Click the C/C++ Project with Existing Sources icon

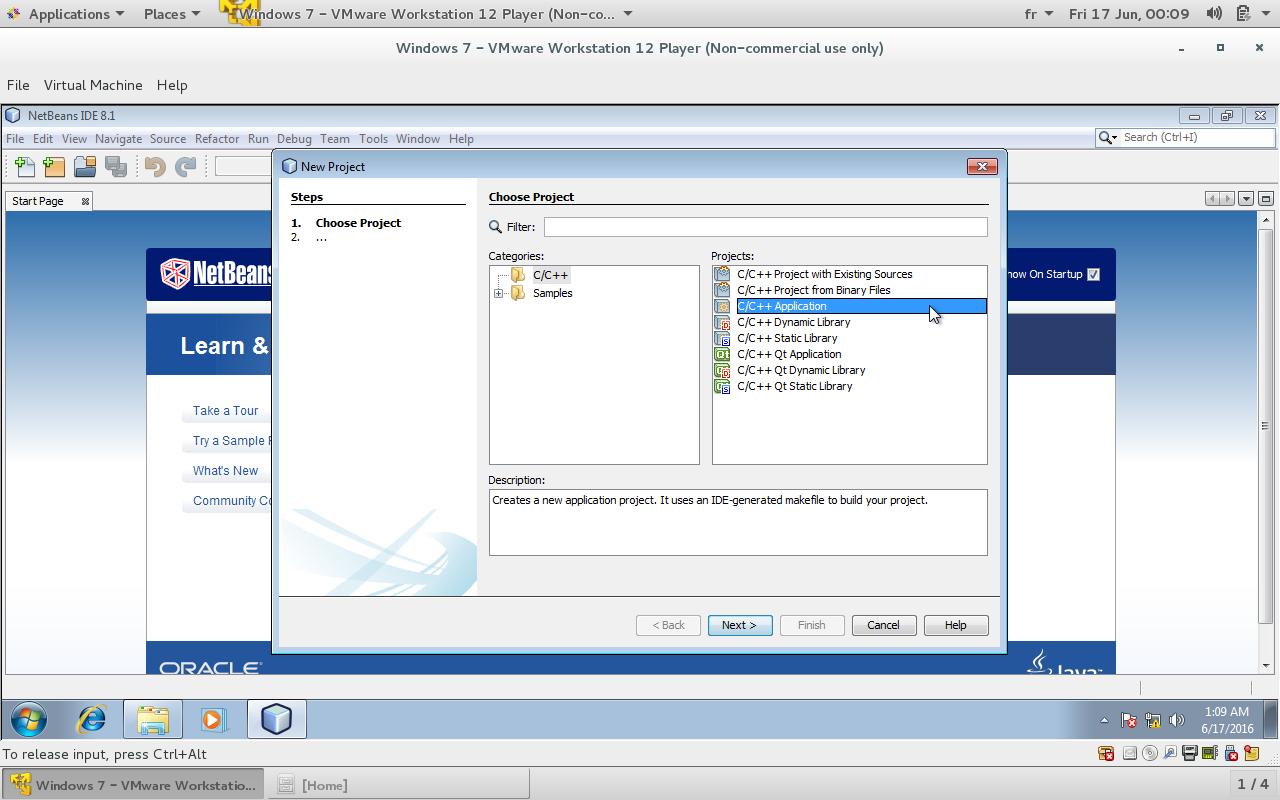pyautogui.click(x=723, y=274)
